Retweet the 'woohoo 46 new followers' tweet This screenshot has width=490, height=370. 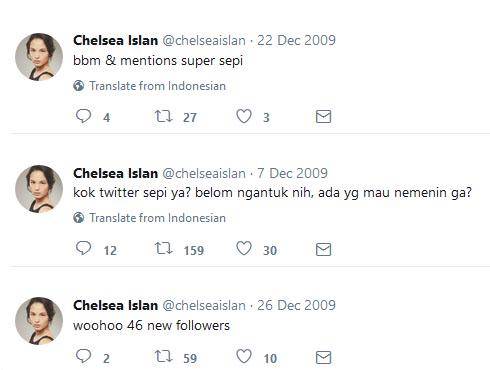[163, 357]
